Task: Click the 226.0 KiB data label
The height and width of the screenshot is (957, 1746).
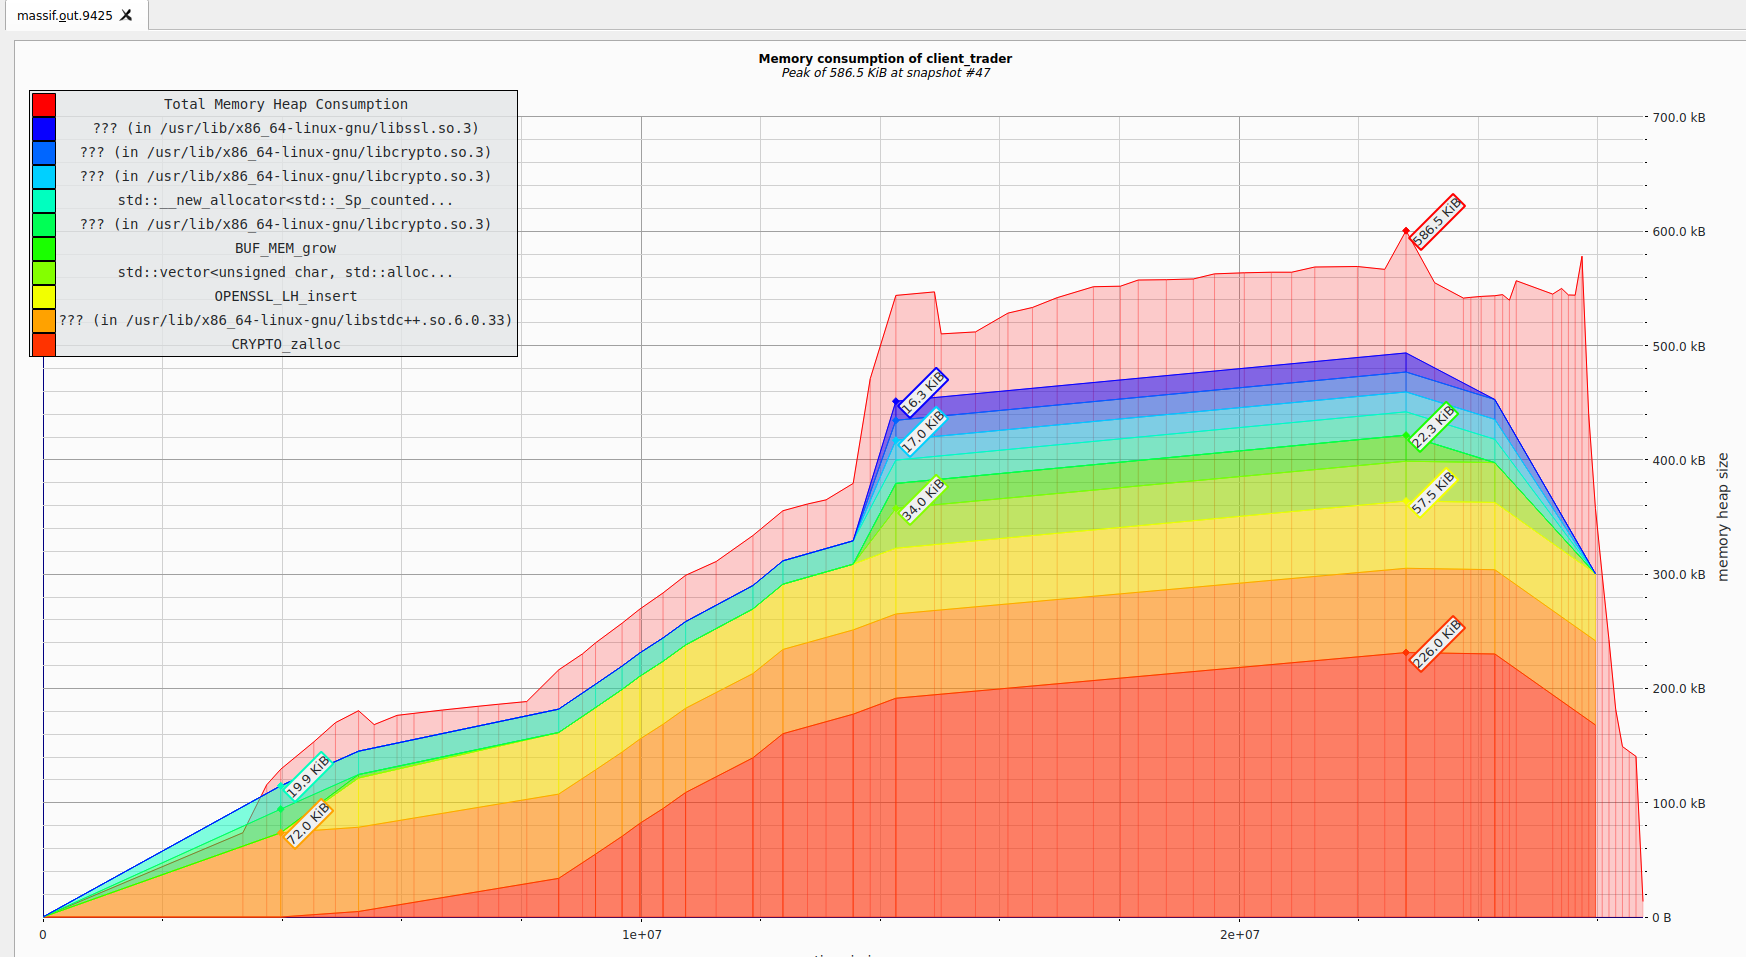Action: pyautogui.click(x=1436, y=643)
